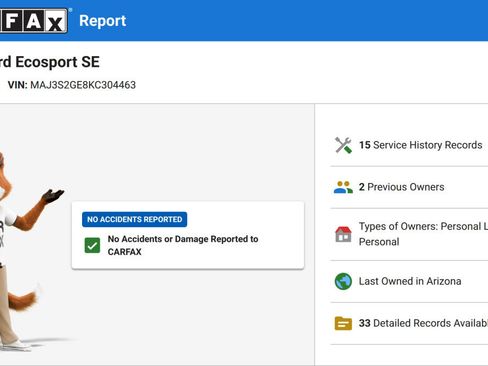The image size is (488, 366).
Task: Click the fox mascot's raised hand
Action: pyautogui.click(x=53, y=195)
